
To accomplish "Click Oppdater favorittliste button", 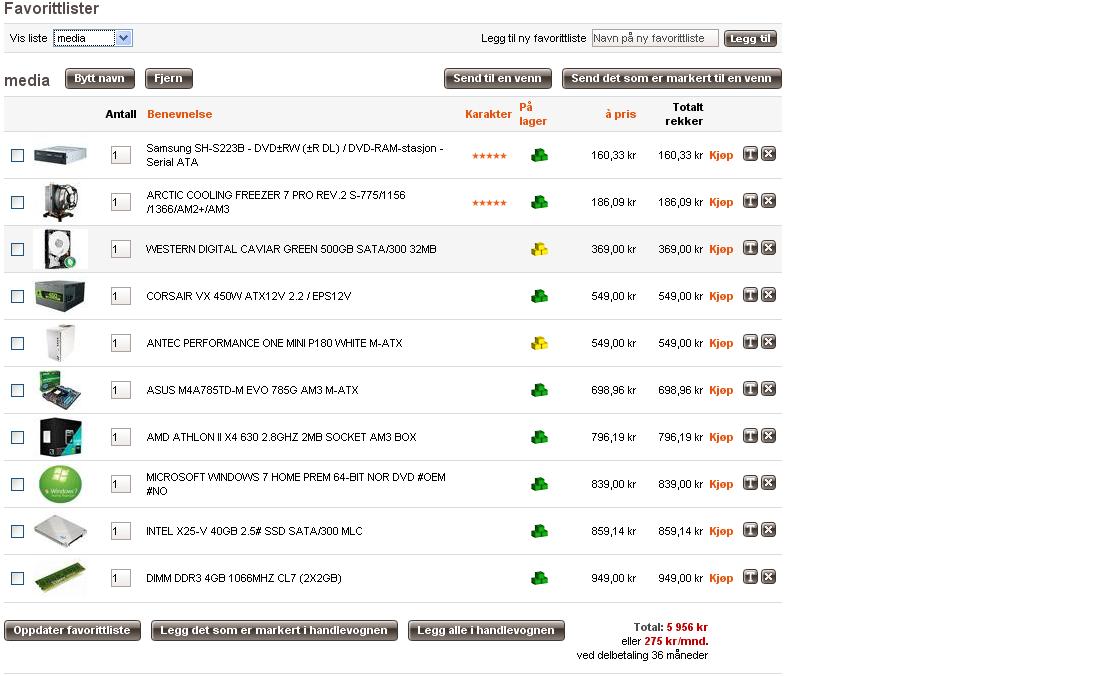I will (72, 630).
